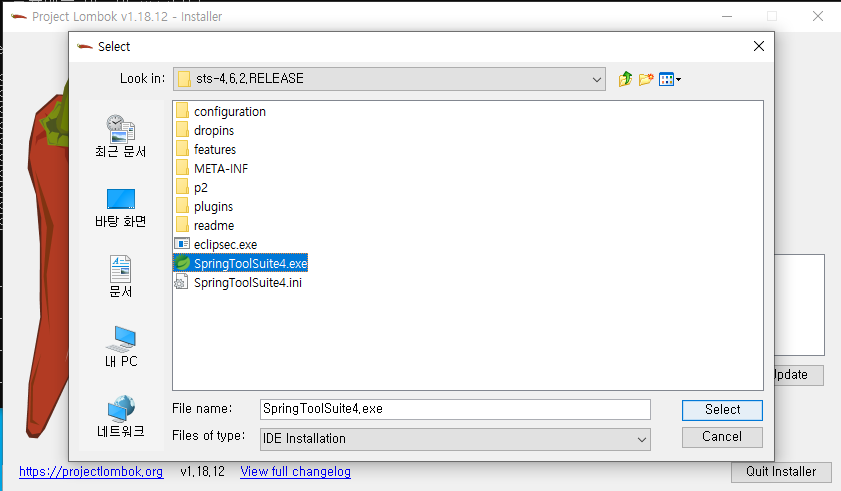The width and height of the screenshot is (841, 491).
Task: Cancel the Select dialog
Action: [x=722, y=437]
